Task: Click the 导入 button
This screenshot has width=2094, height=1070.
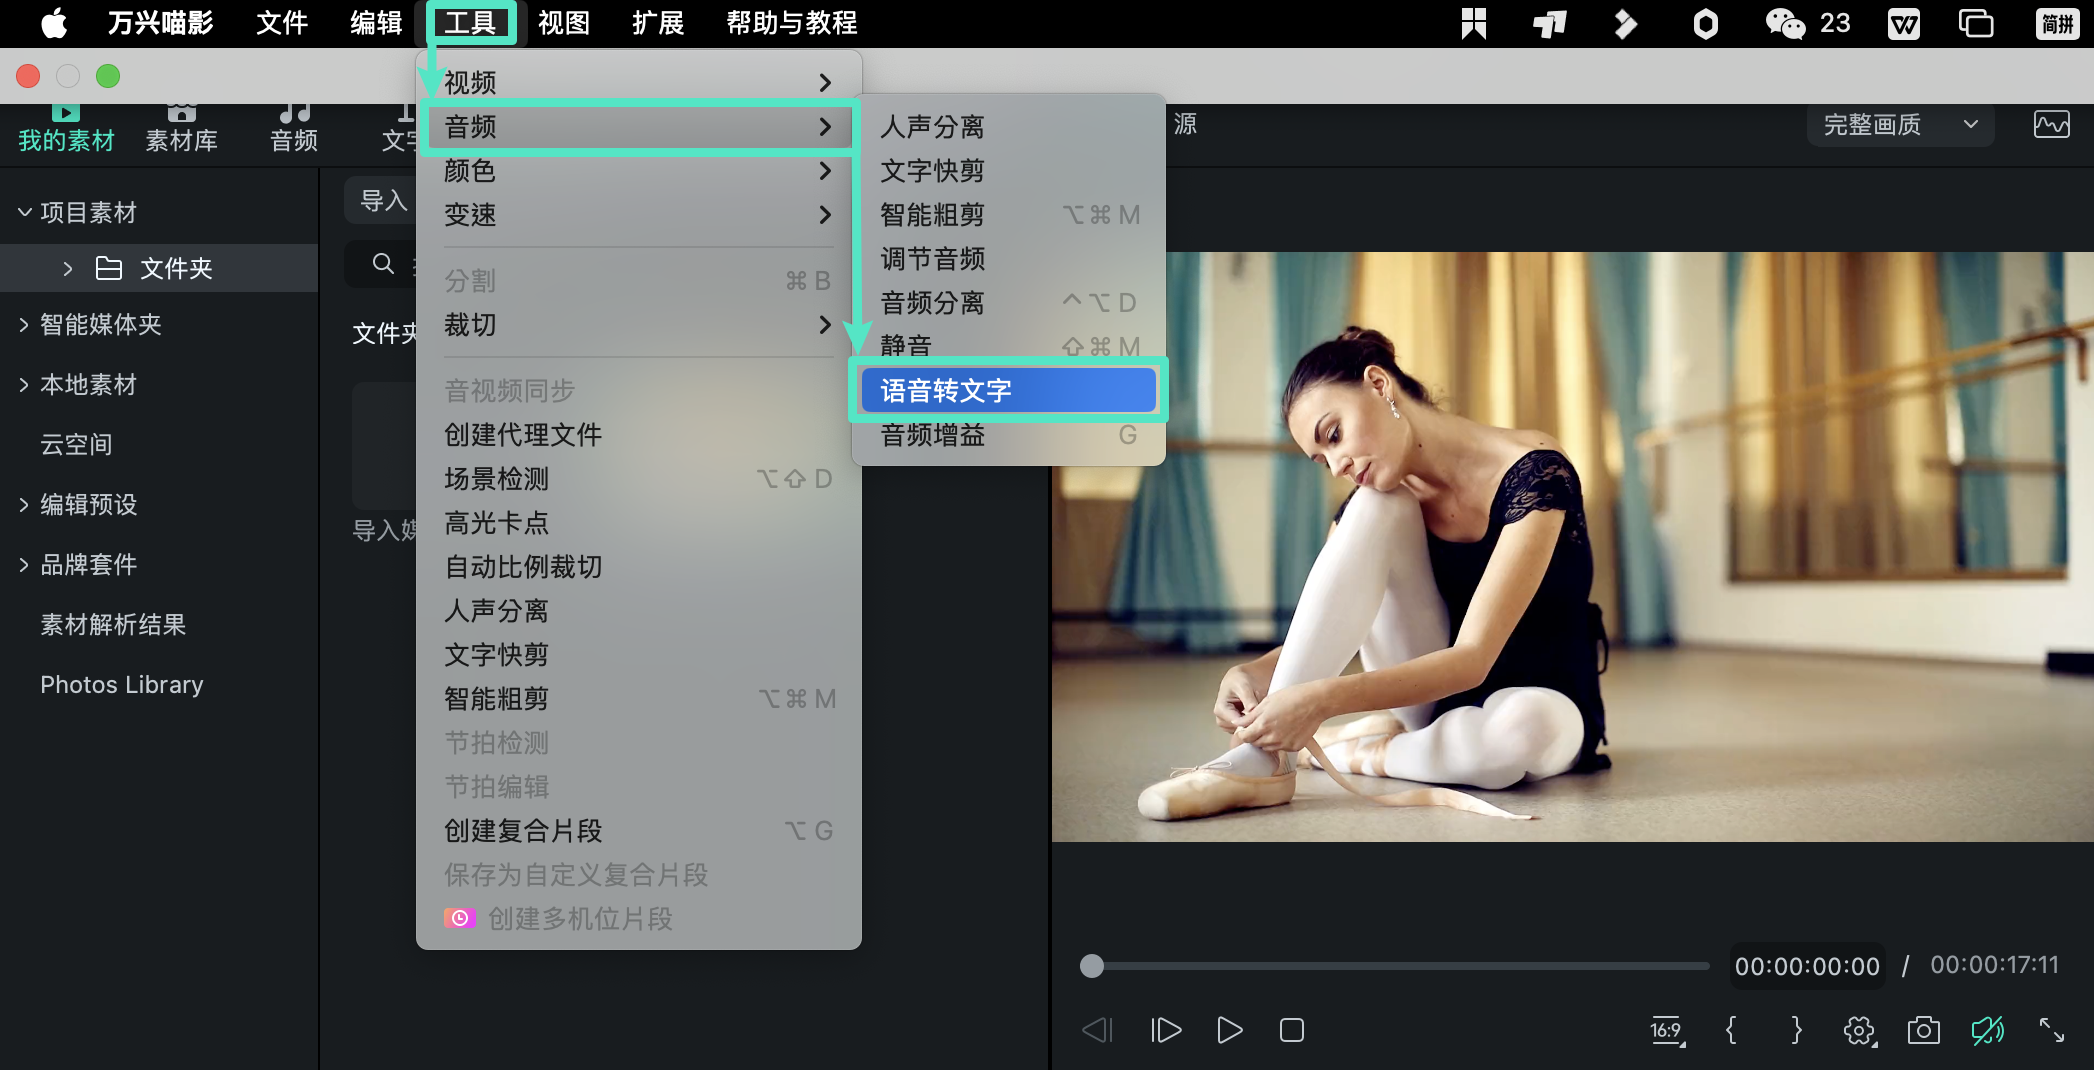Action: coord(383,201)
